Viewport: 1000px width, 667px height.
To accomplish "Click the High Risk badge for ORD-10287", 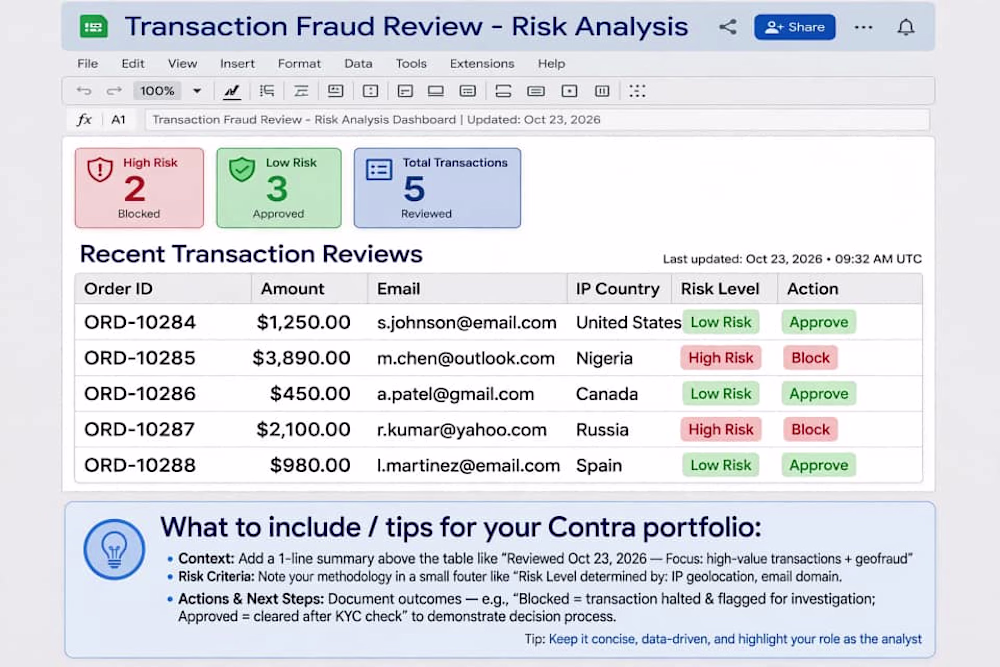I will coord(721,429).
